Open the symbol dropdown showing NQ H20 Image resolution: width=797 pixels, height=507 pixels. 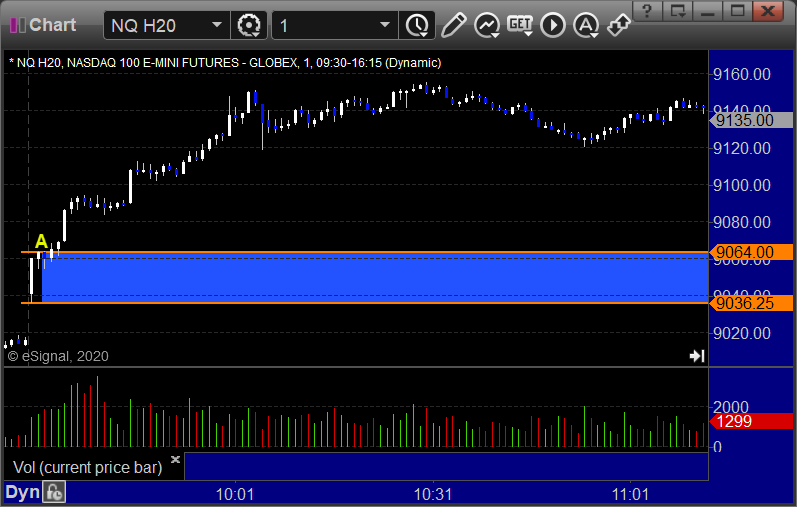point(167,25)
